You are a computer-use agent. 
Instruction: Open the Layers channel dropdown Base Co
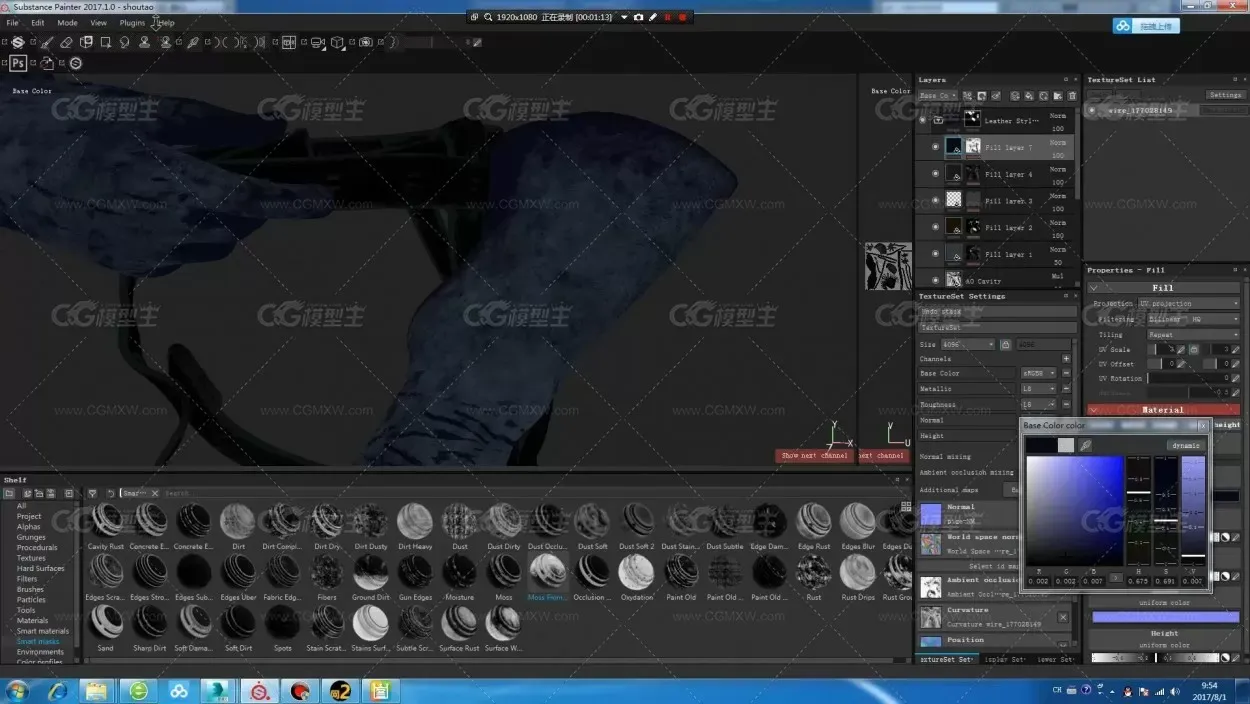938,96
